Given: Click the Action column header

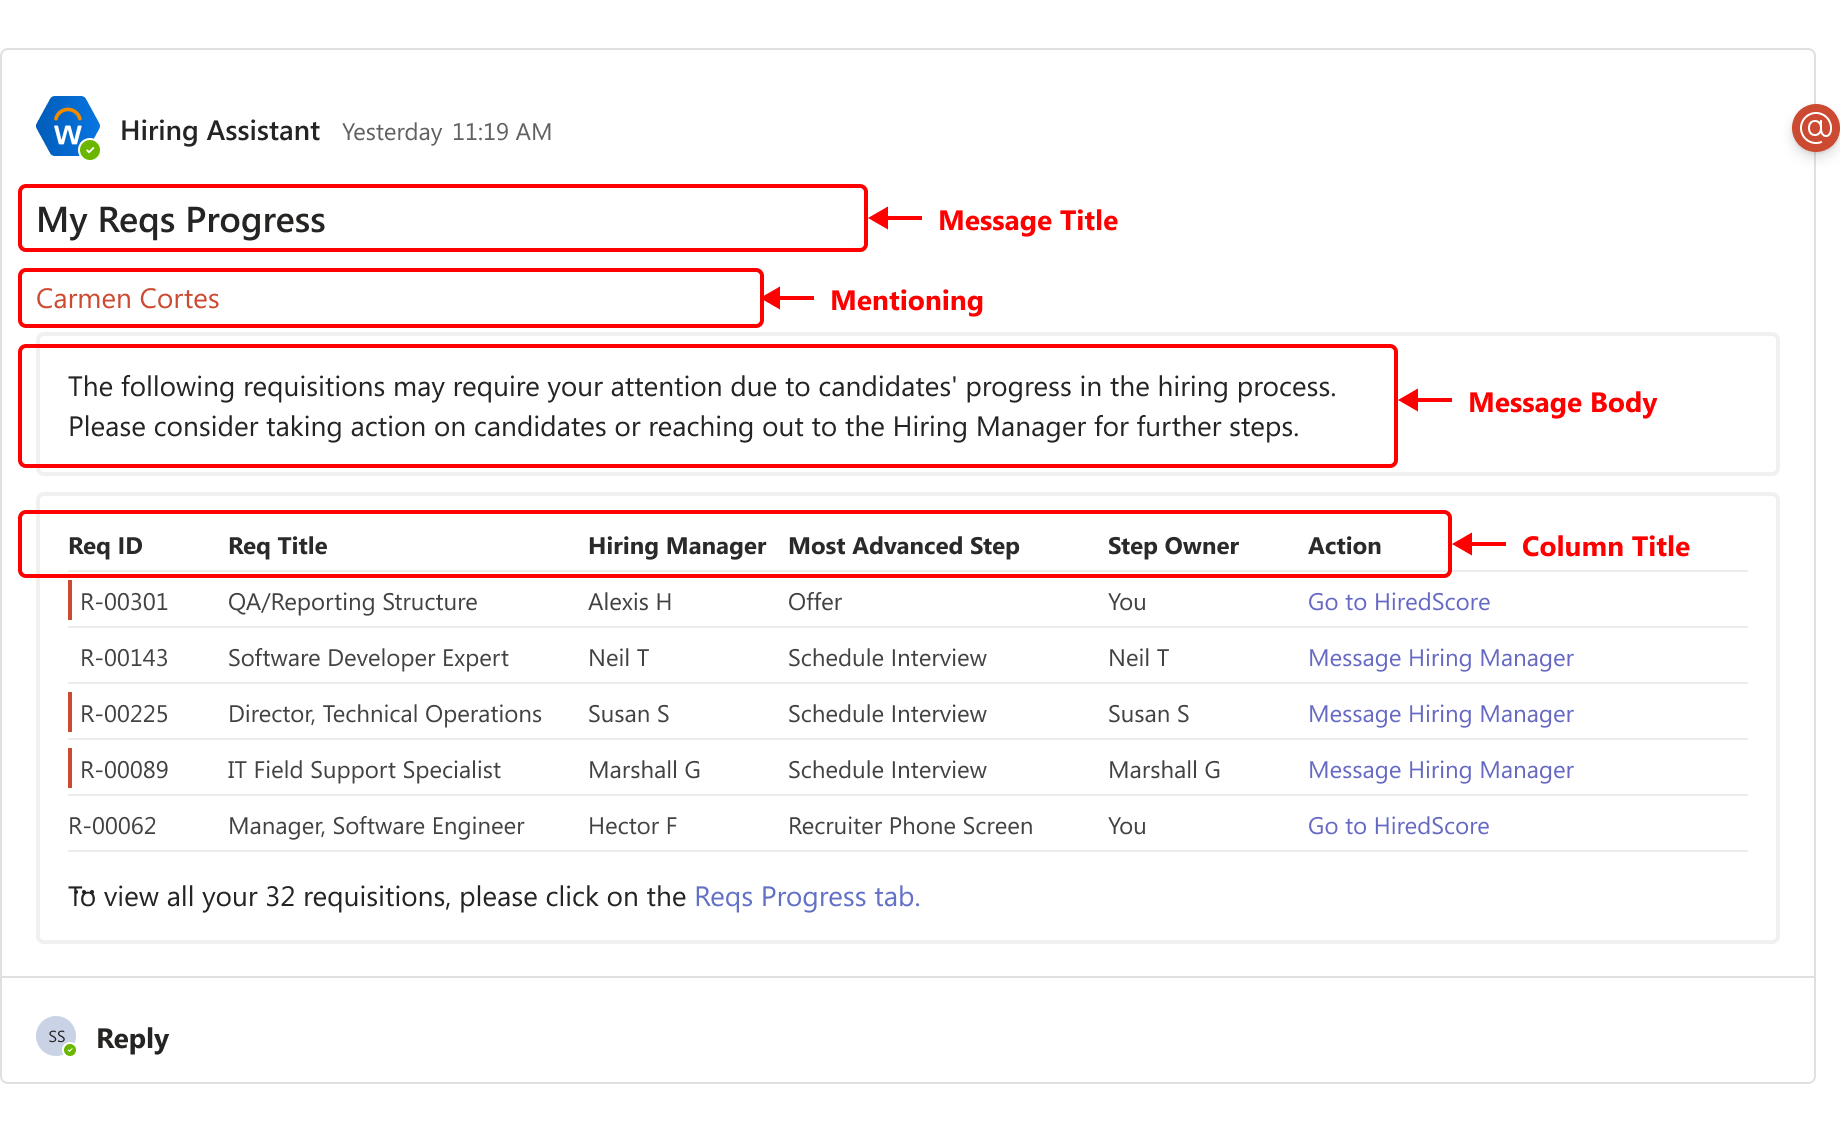Looking at the screenshot, I should coord(1345,546).
